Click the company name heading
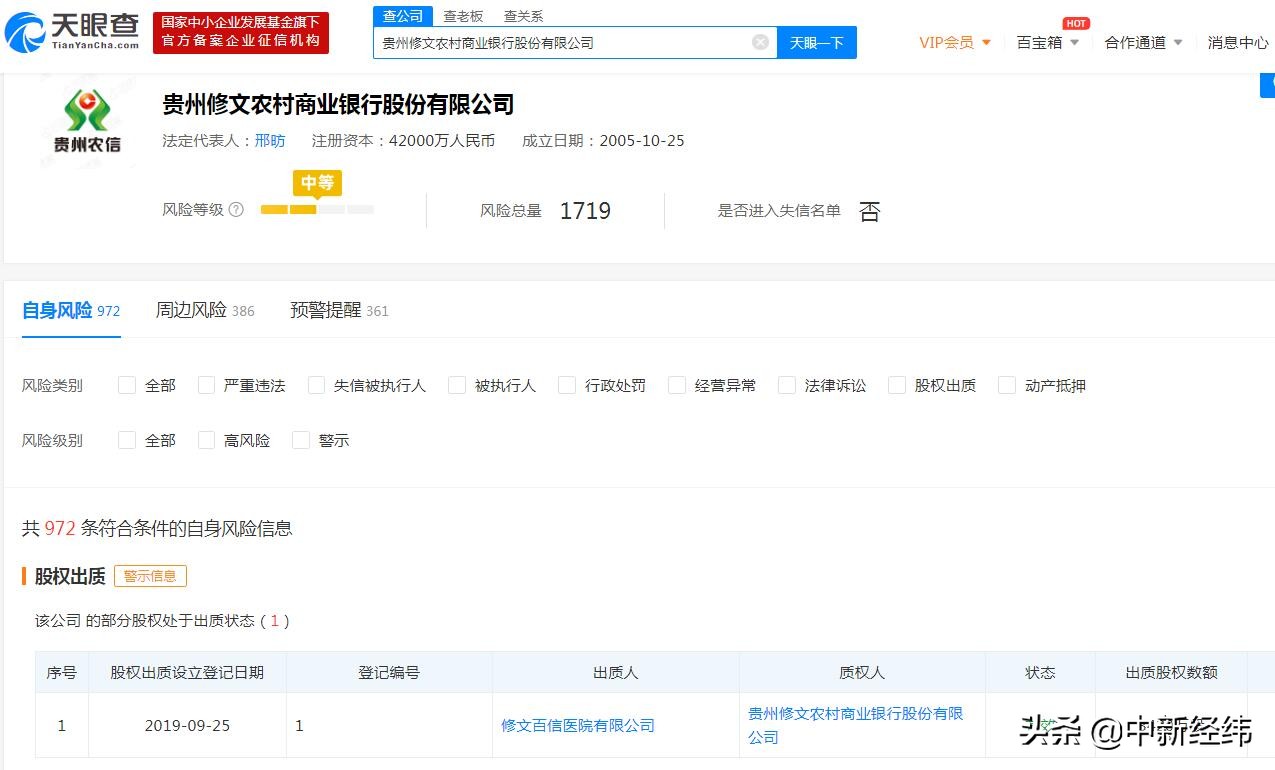Viewport: 1275px width, 770px height. [339, 104]
